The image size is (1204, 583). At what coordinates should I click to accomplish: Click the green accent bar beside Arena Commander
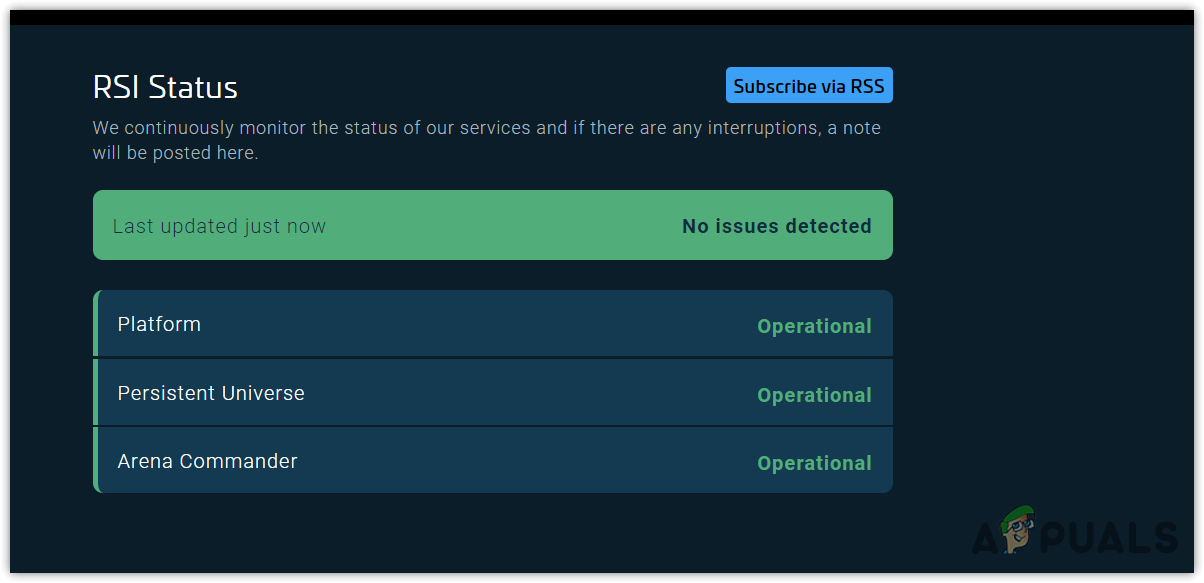[x=96, y=460]
